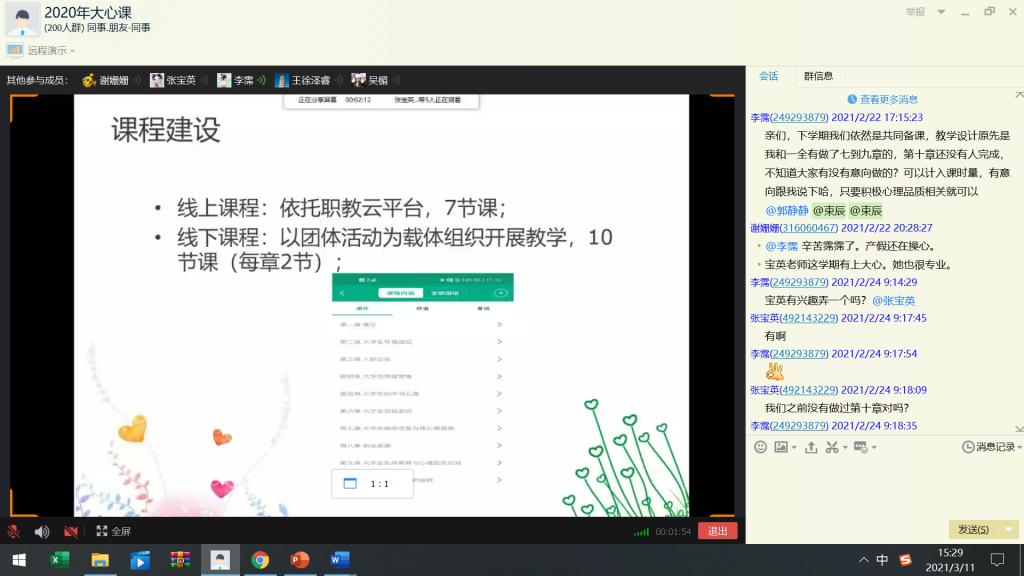
Task: Open Google Chrome from the taskbar
Action: 260,560
